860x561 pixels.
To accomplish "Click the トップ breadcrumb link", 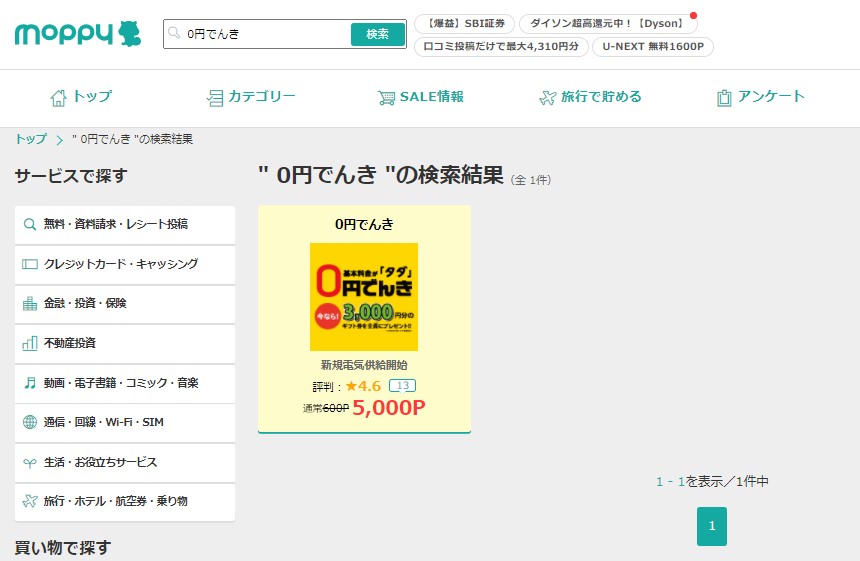I will click(31, 139).
